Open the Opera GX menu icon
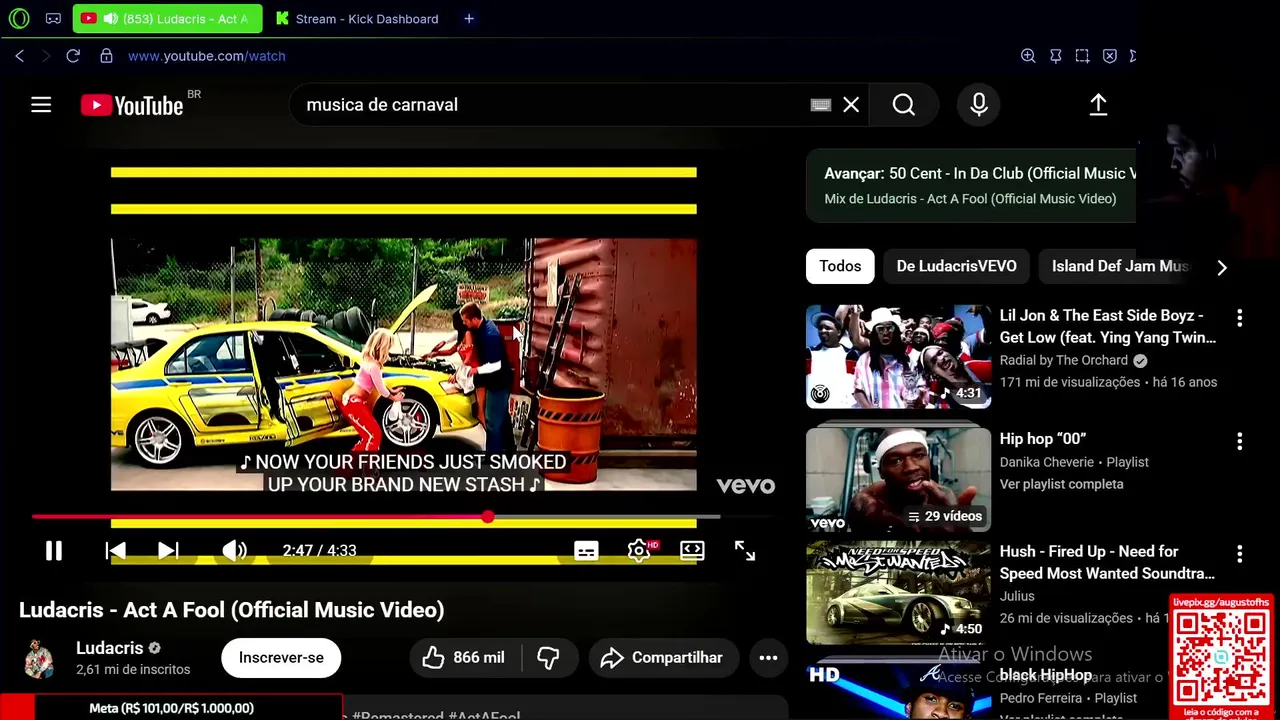Screen dimensions: 1280x720 [19, 19]
